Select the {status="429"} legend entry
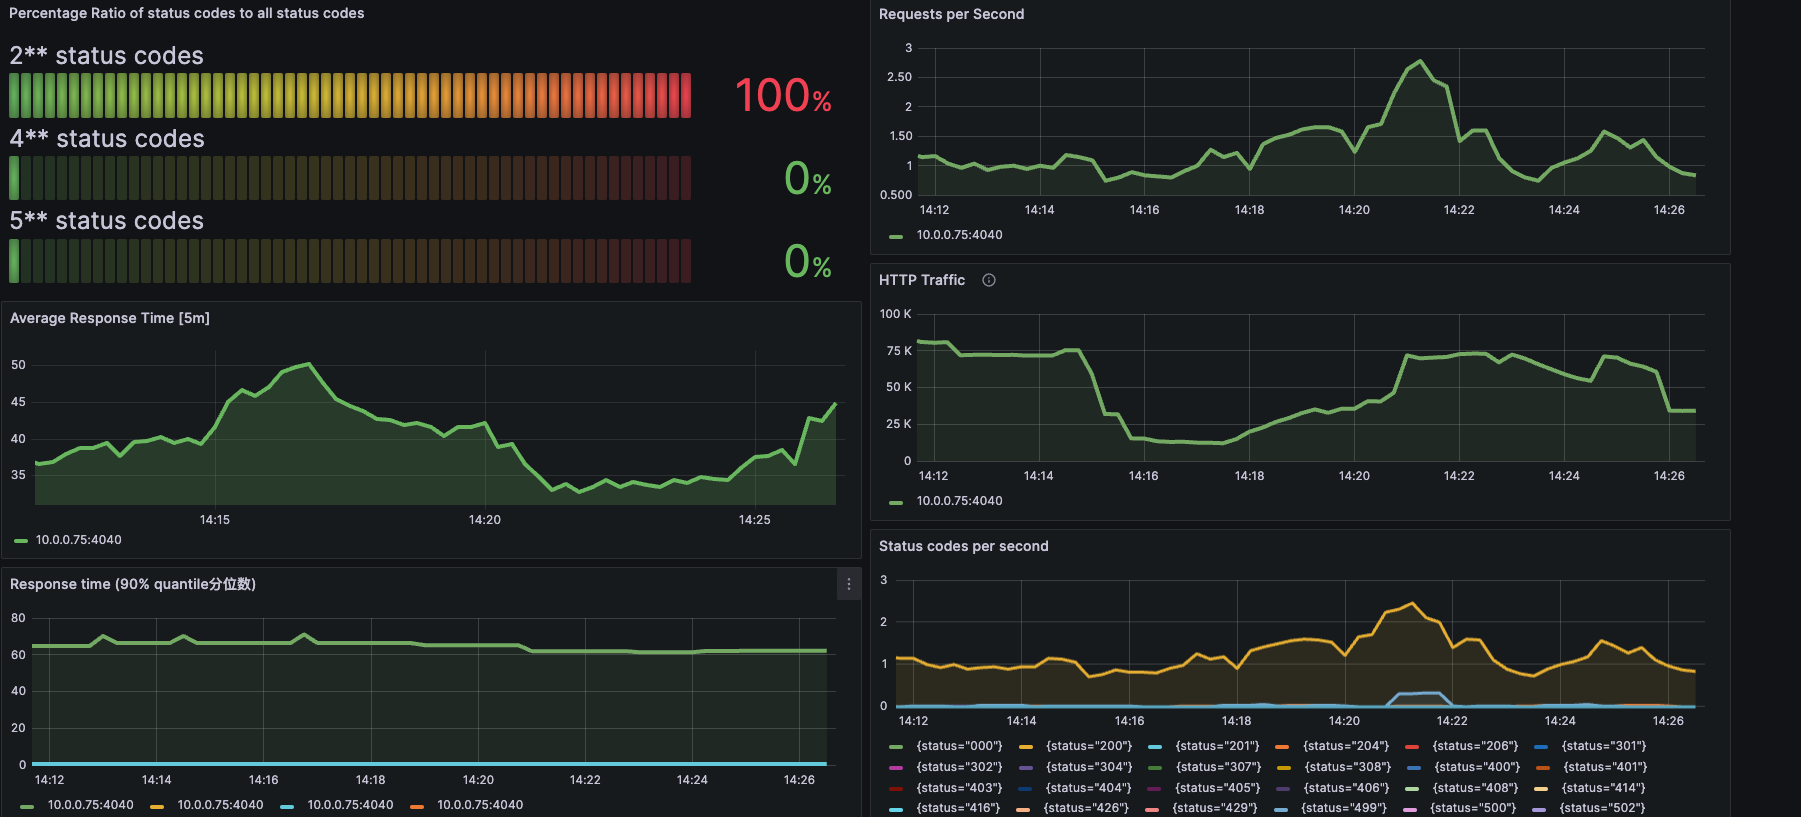 point(1215,808)
